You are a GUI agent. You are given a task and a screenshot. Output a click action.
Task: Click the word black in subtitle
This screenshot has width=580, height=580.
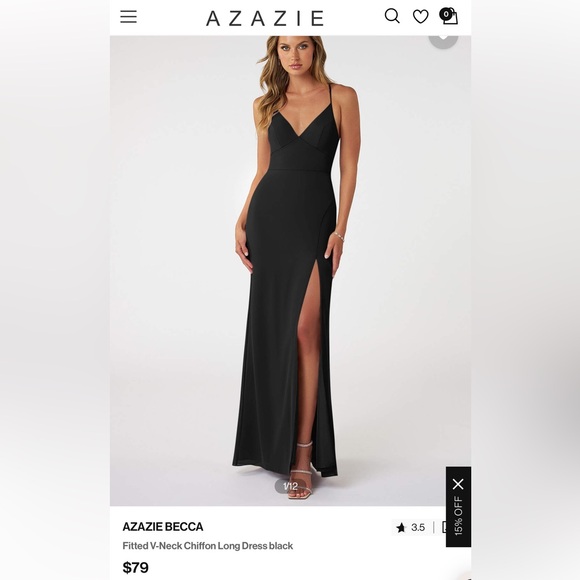click(281, 546)
